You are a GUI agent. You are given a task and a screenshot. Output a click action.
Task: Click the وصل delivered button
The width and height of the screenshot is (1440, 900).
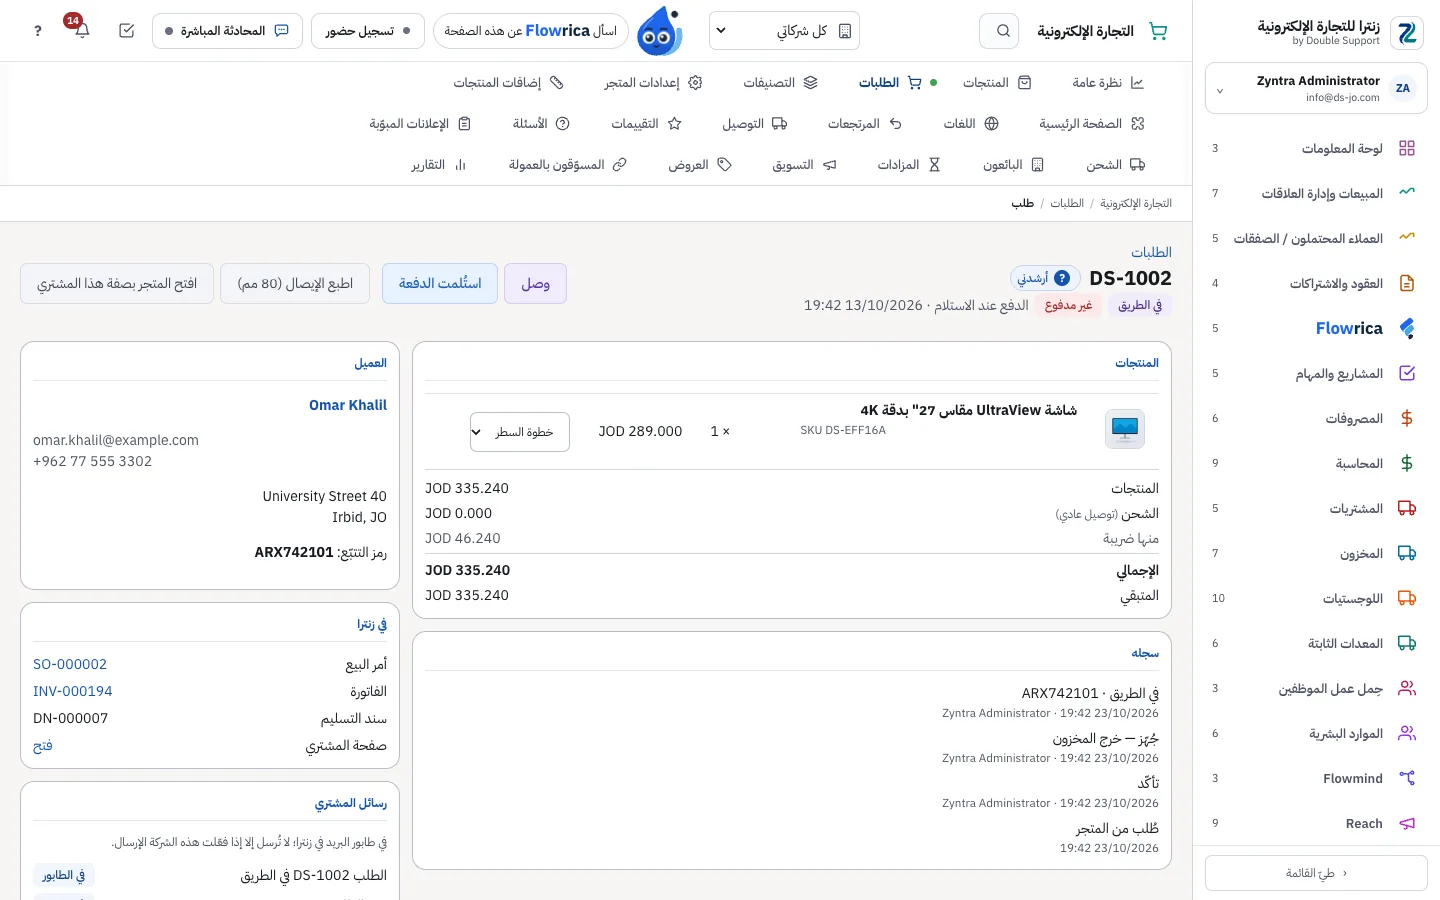[535, 284]
